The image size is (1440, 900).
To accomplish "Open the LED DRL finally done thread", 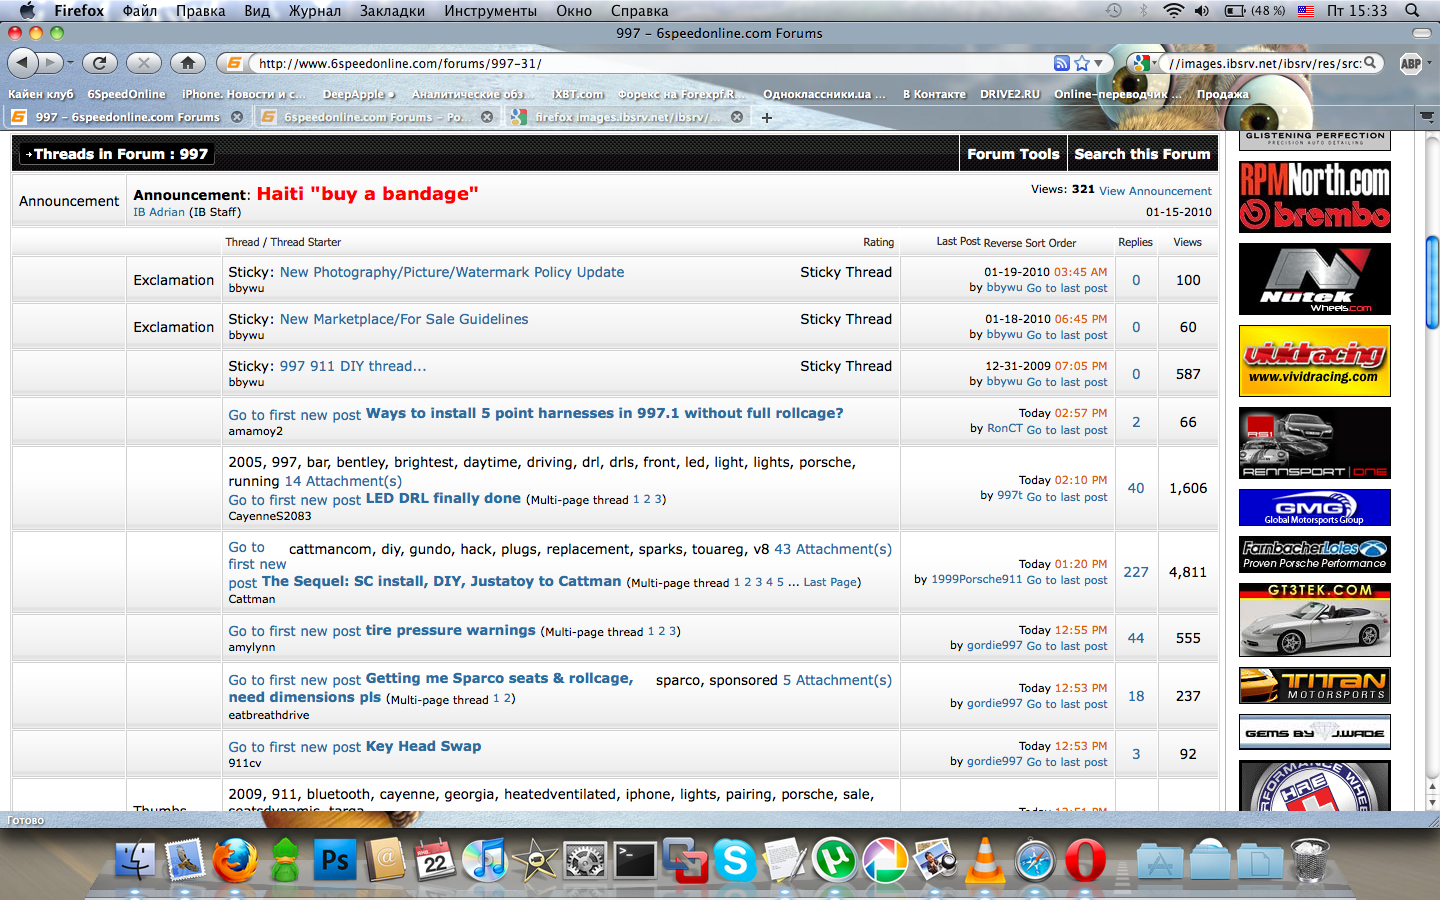I will point(443,498).
